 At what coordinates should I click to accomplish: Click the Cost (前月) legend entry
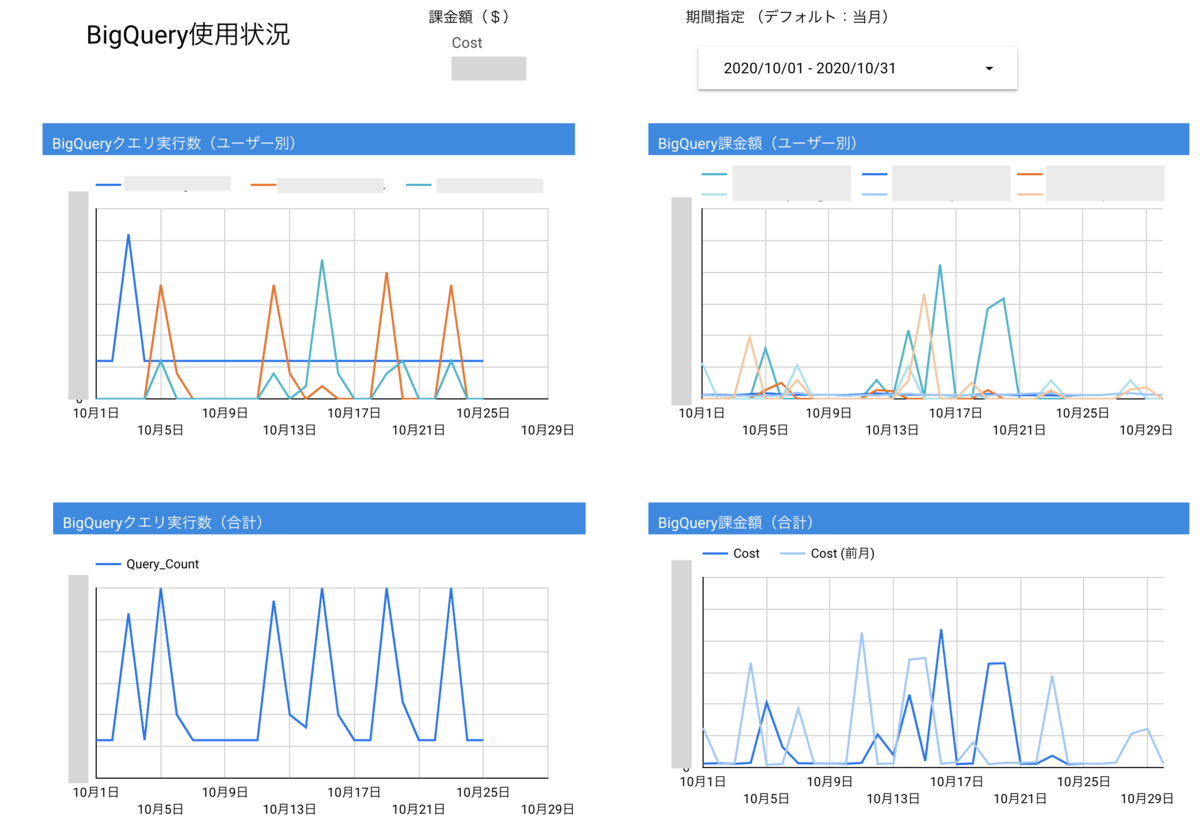[827, 553]
